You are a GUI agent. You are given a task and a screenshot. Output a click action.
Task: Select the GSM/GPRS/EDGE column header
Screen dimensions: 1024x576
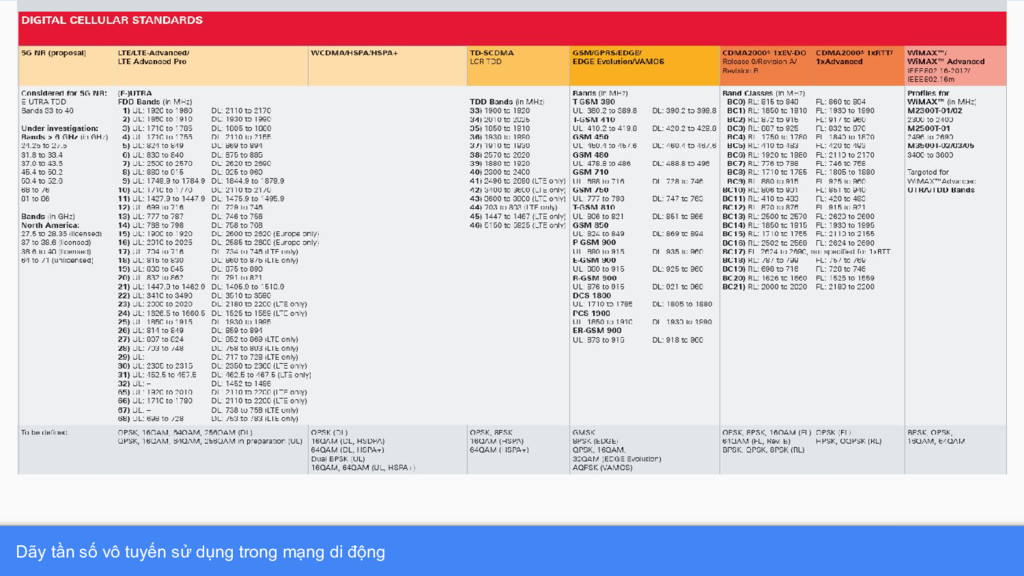[618, 57]
